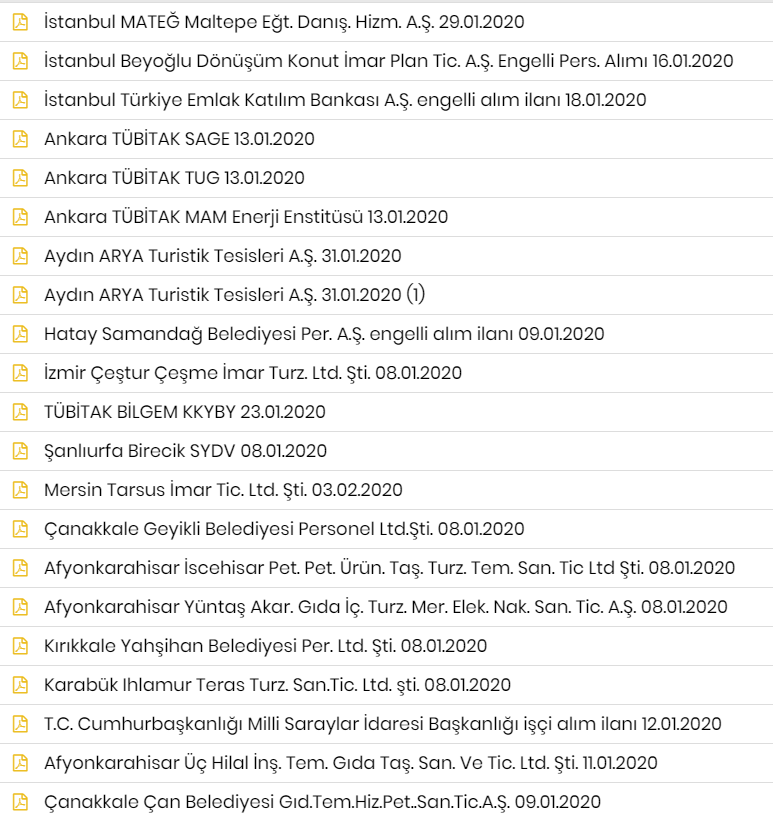This screenshot has width=773, height=818.
Task: Click PDF icon for Milli Saraylar İdaresi row
Action: coord(20,724)
